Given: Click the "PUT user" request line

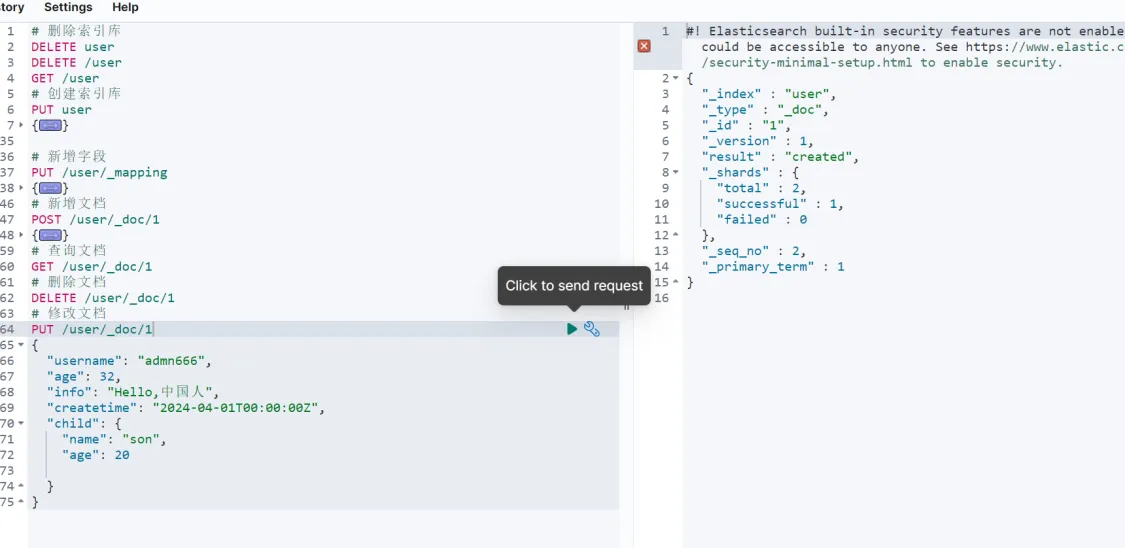Looking at the screenshot, I should point(61,110).
